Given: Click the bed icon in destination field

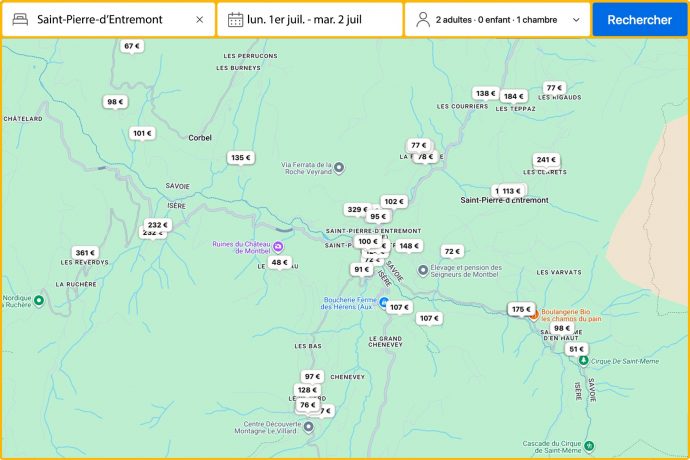Looking at the screenshot, I should pyautogui.click(x=20, y=19).
